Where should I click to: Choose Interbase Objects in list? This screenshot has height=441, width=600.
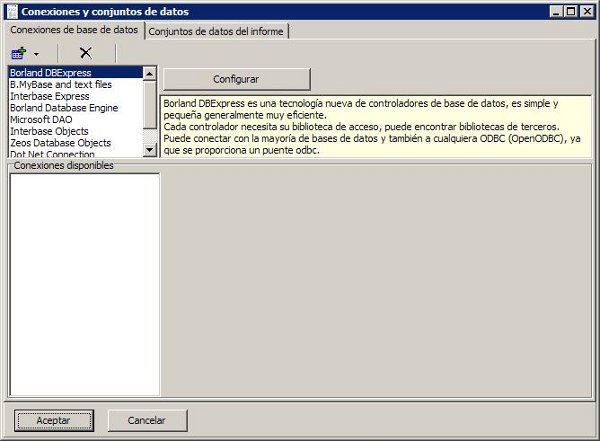[76, 131]
